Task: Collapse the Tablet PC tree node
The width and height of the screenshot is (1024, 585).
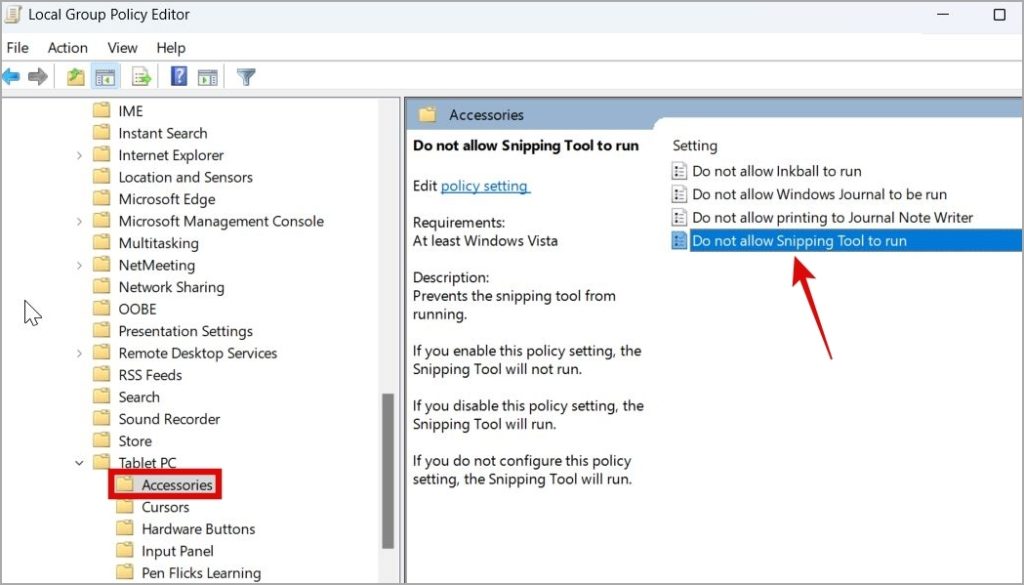Action: coord(79,463)
